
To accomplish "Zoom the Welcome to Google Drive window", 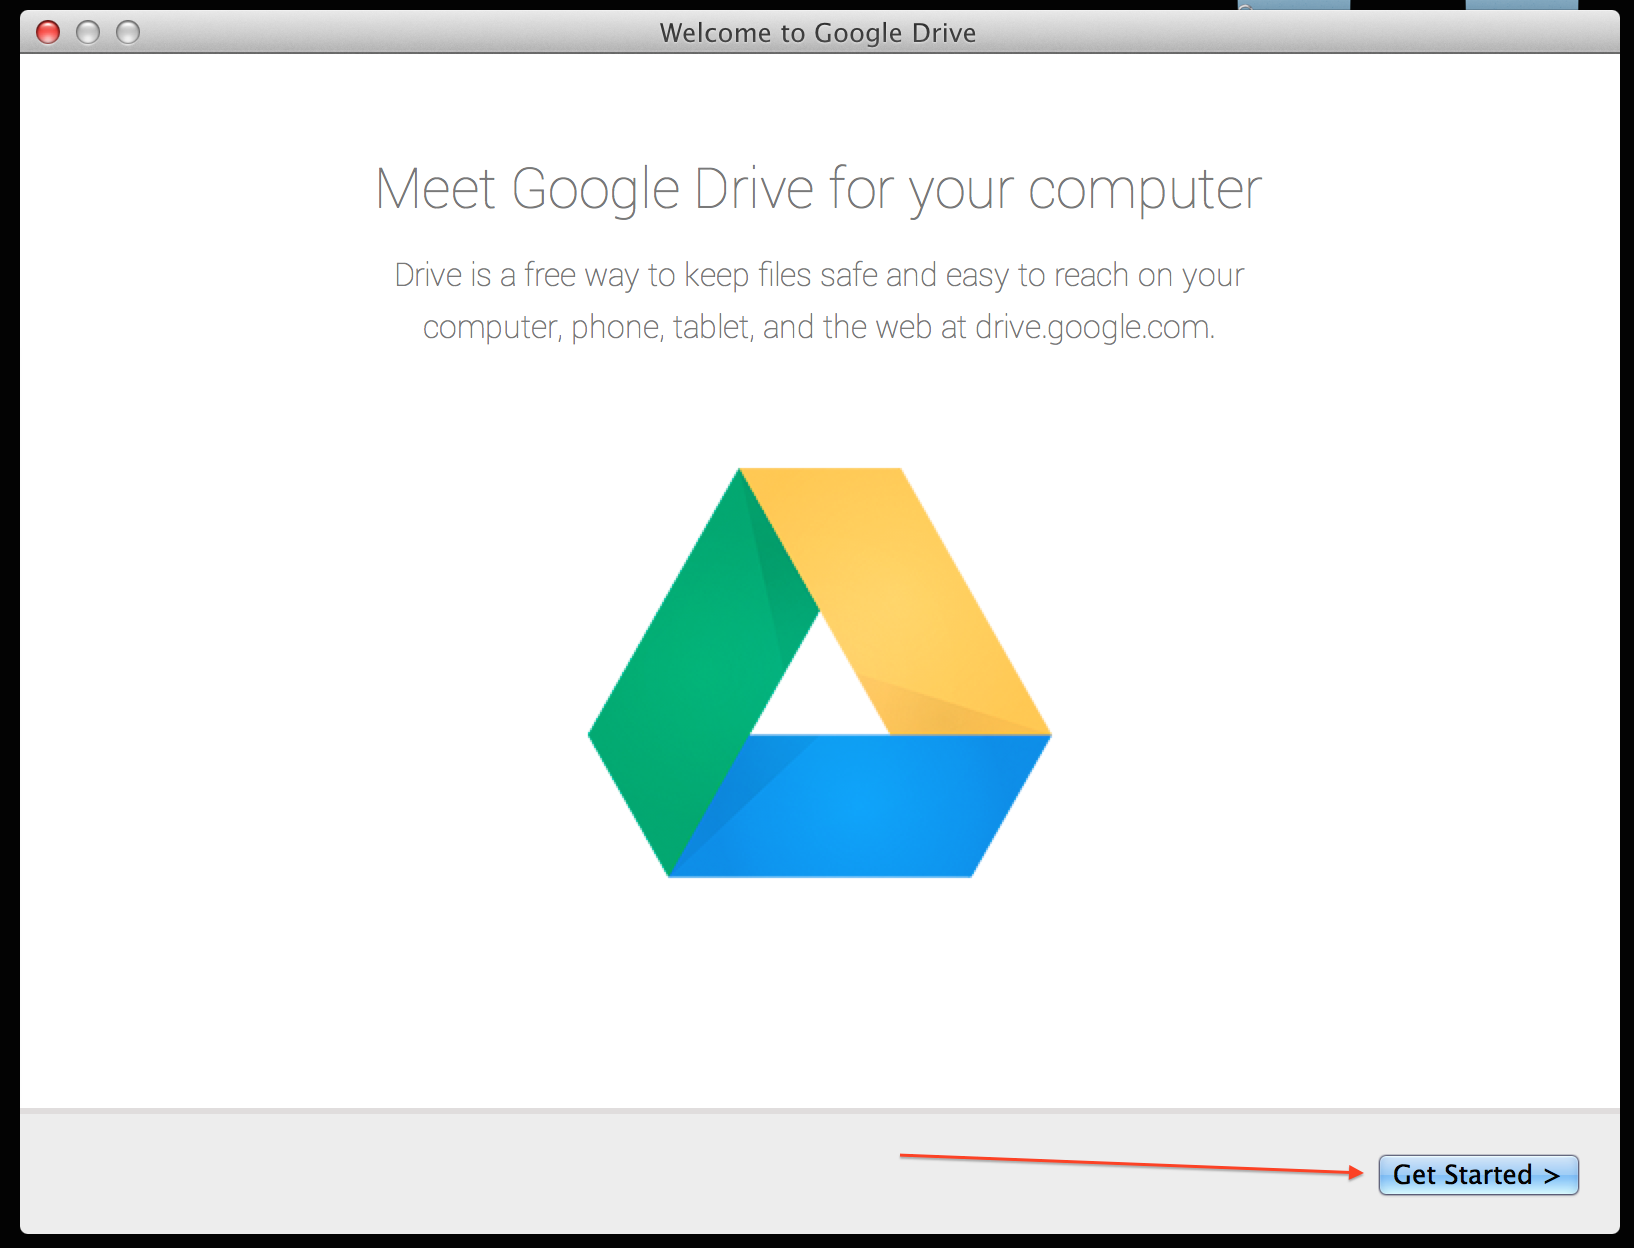I will 128,33.
